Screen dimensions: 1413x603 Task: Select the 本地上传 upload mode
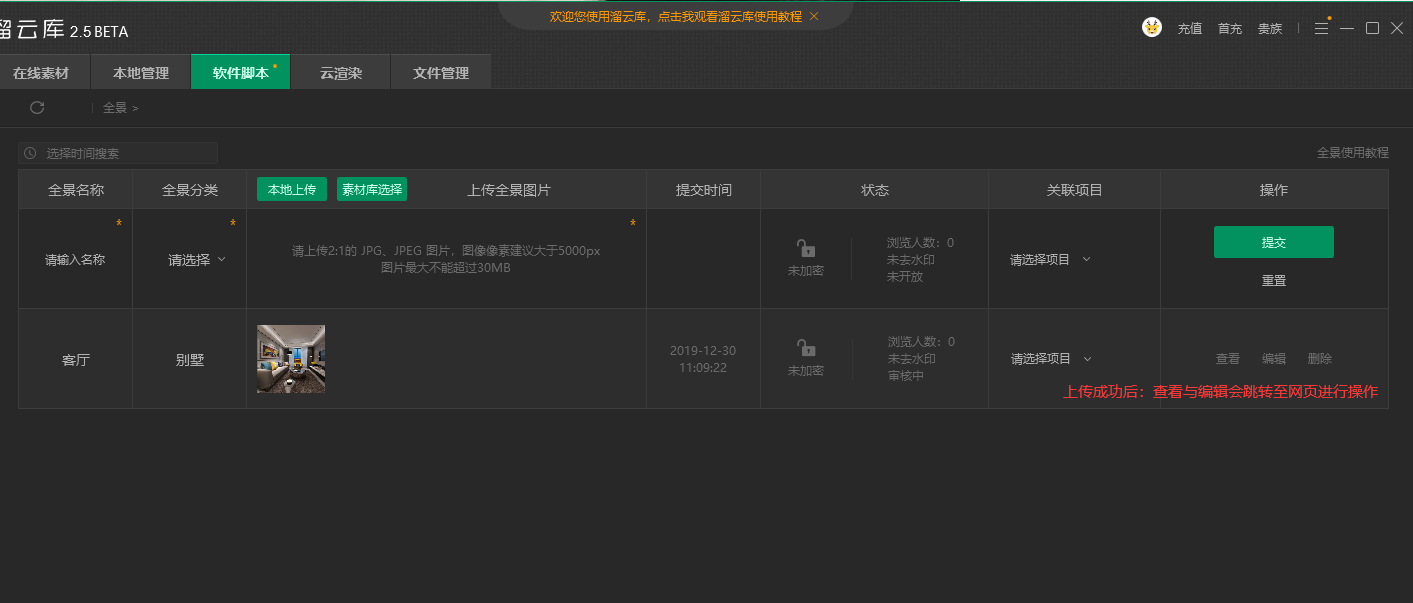point(291,188)
